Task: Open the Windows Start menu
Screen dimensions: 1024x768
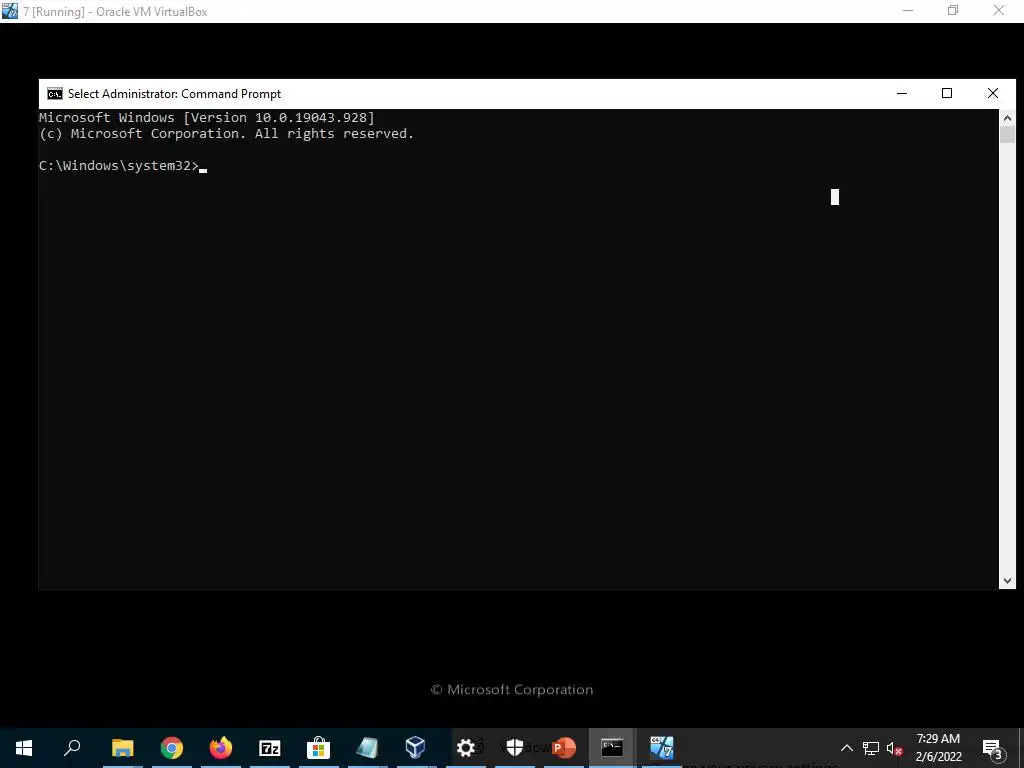Action: tap(24, 747)
